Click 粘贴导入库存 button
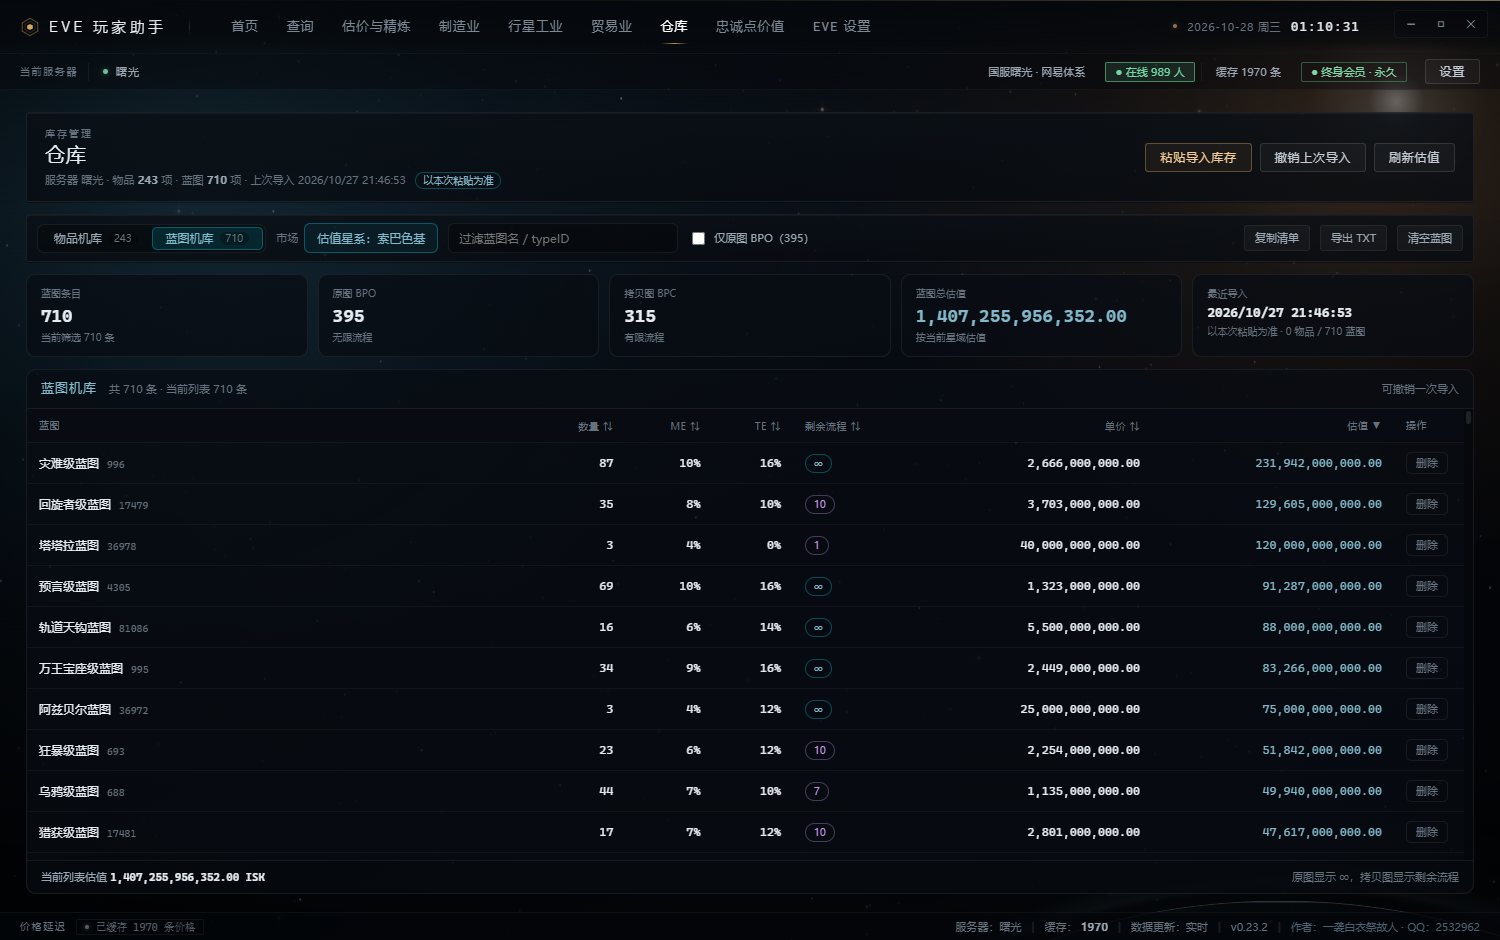The image size is (1500, 940). point(1198,157)
